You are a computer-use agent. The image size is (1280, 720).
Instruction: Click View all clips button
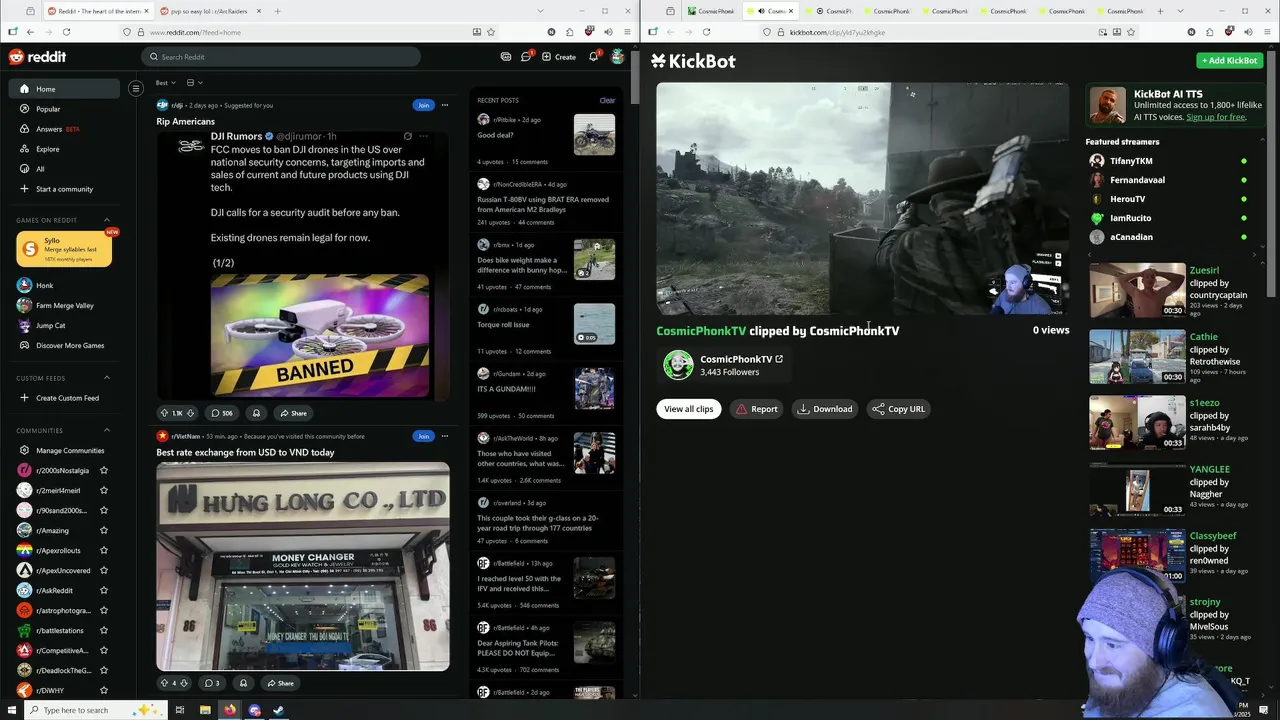(689, 409)
